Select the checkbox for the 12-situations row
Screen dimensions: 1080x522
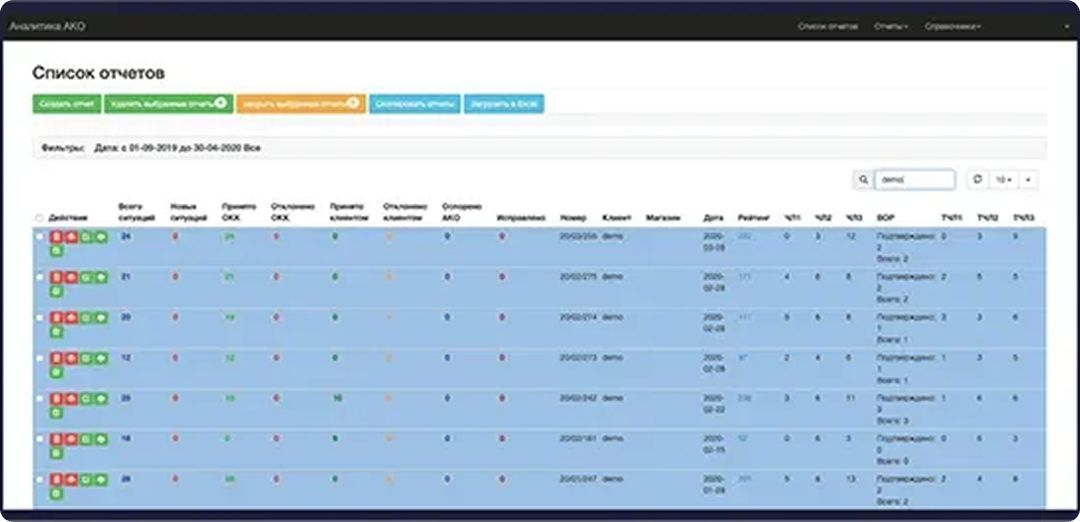39,357
